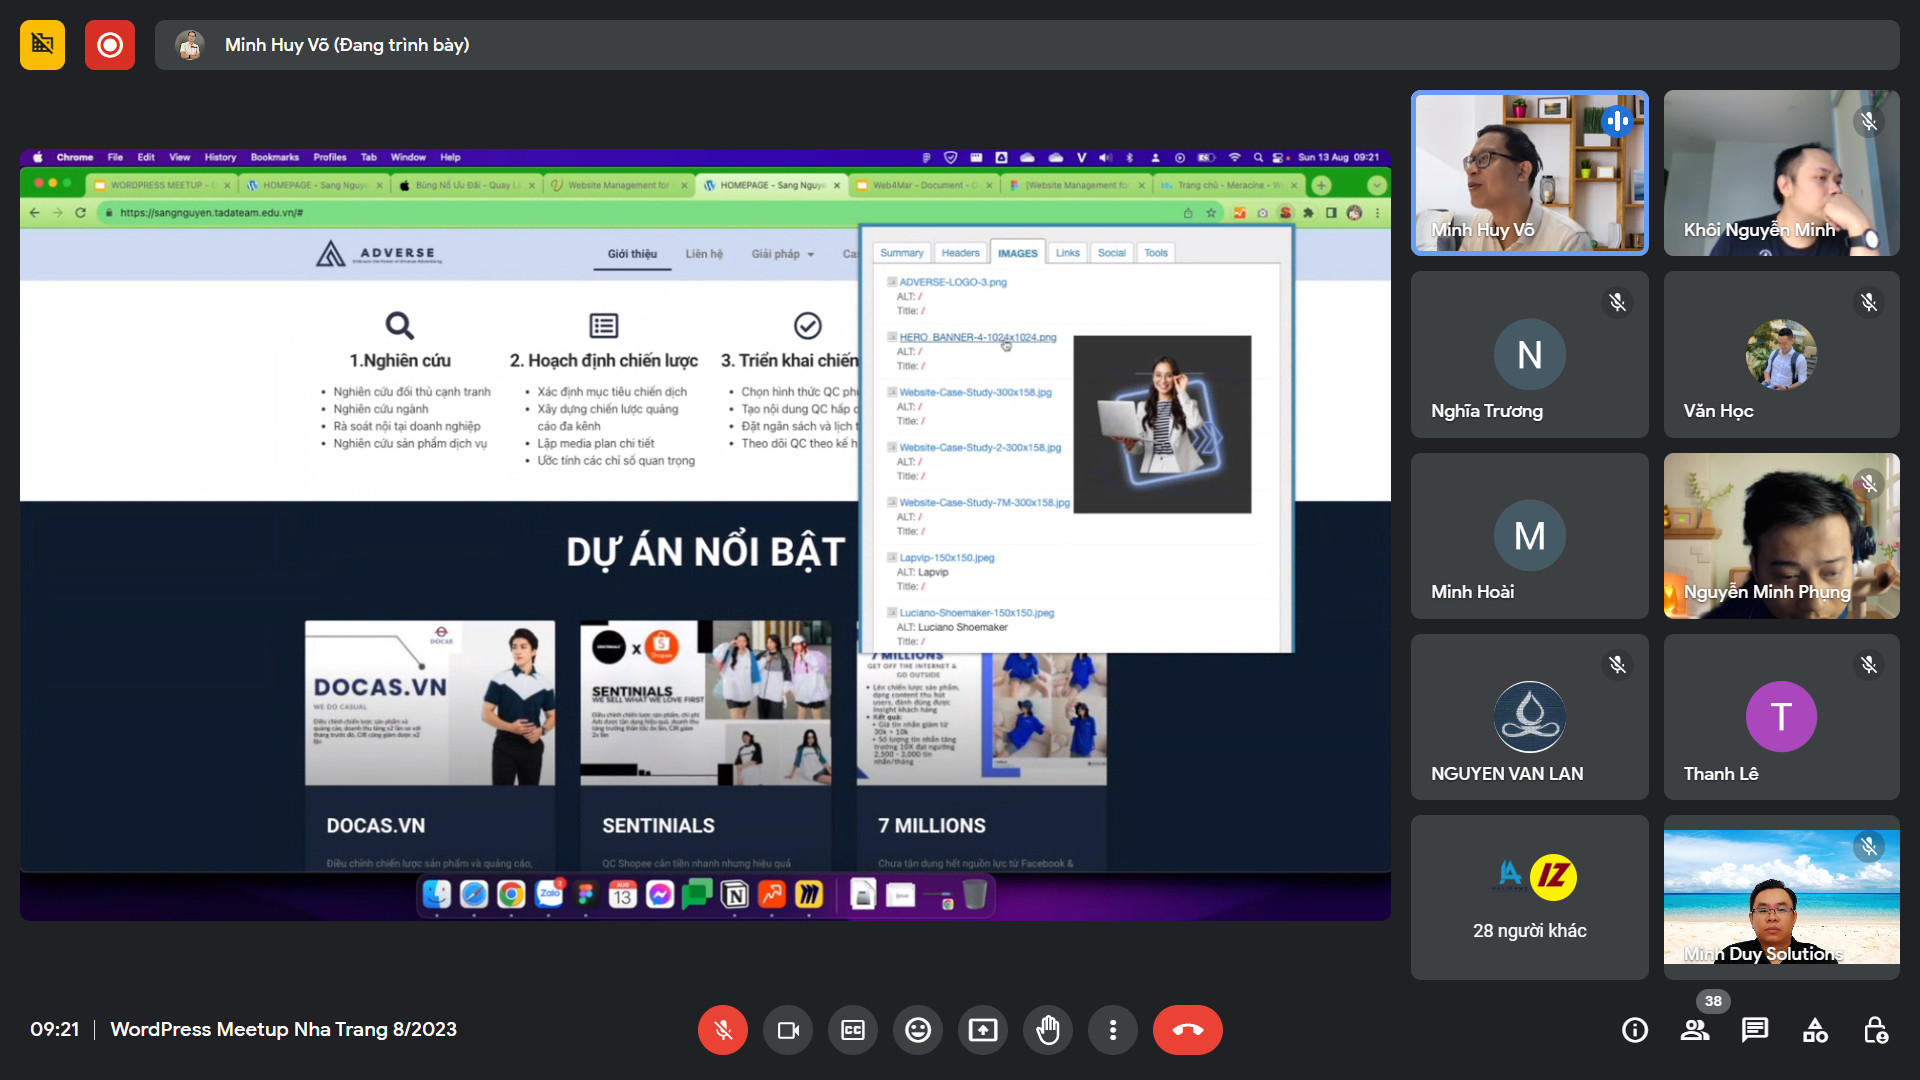Image resolution: width=1920 pixels, height=1080 pixels.
Task: Select Khôi Nguyễn Minh video tile
Action: (1781, 173)
